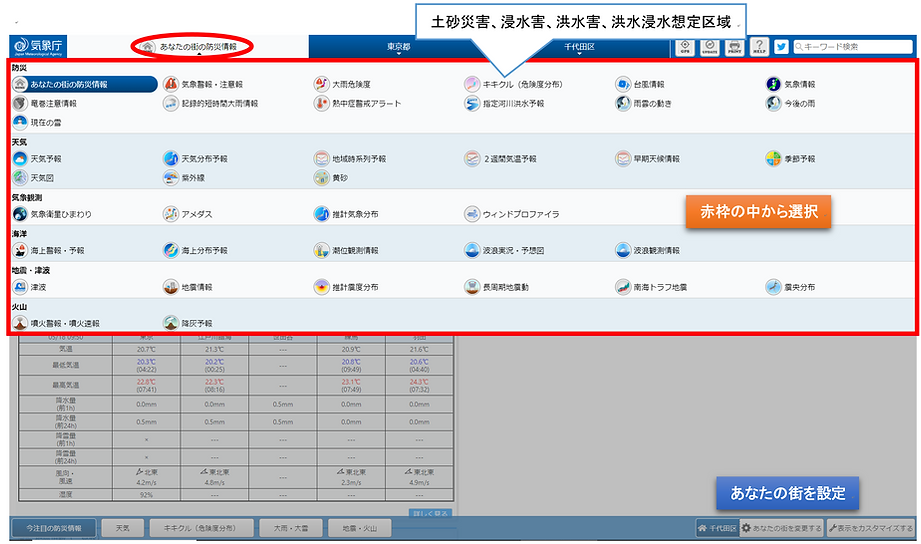The image size is (921, 544).
Task: Open 海上警報・予報 marine warnings
Action: (x=49, y=250)
